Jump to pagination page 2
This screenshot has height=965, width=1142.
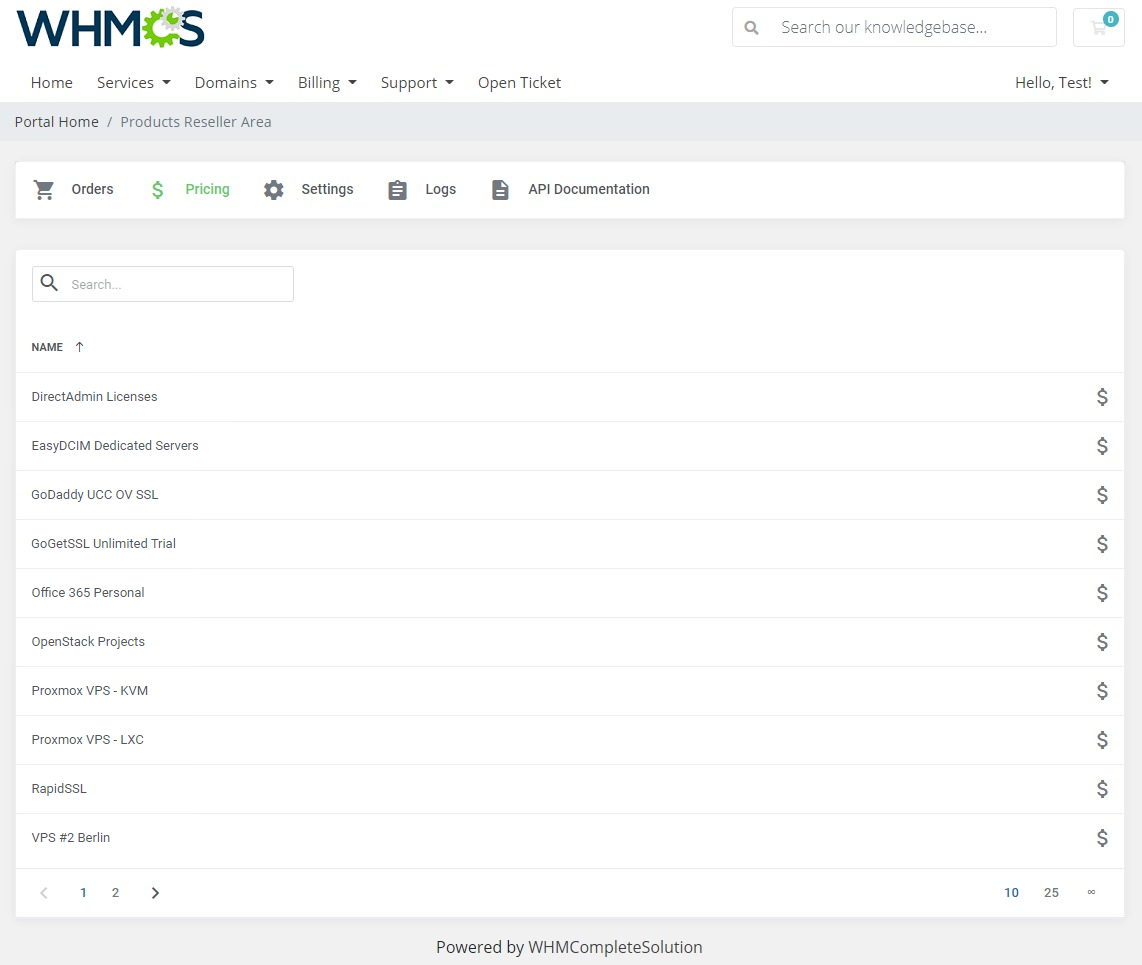[x=115, y=892]
